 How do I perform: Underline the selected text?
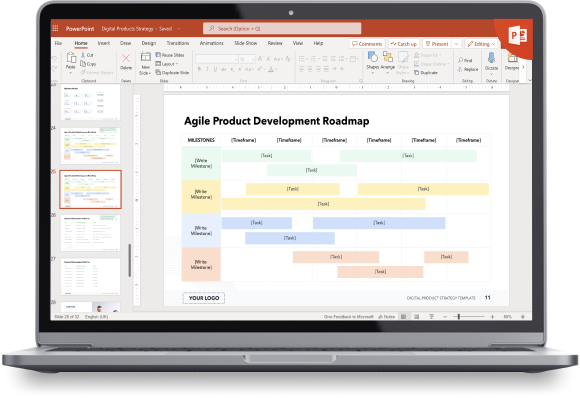(x=215, y=69)
